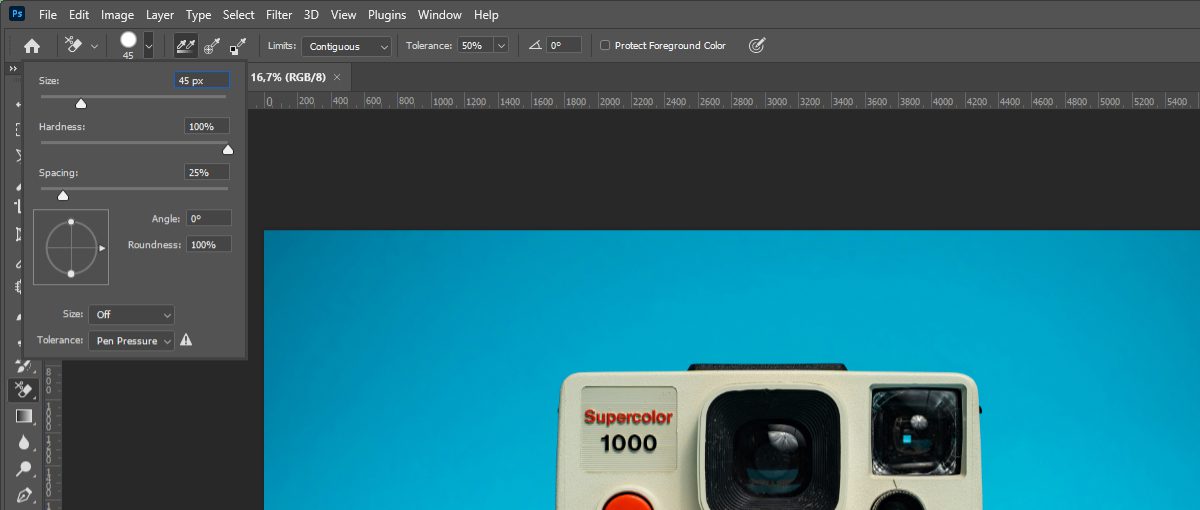Open the Type menu
This screenshot has width=1200, height=510.
(x=199, y=15)
